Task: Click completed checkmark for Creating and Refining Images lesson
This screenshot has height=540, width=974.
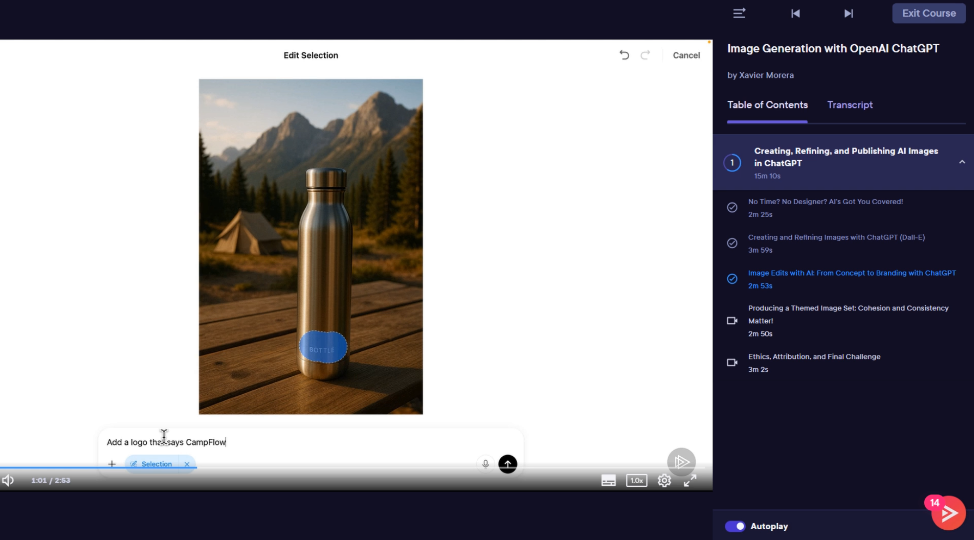Action: 732,243
